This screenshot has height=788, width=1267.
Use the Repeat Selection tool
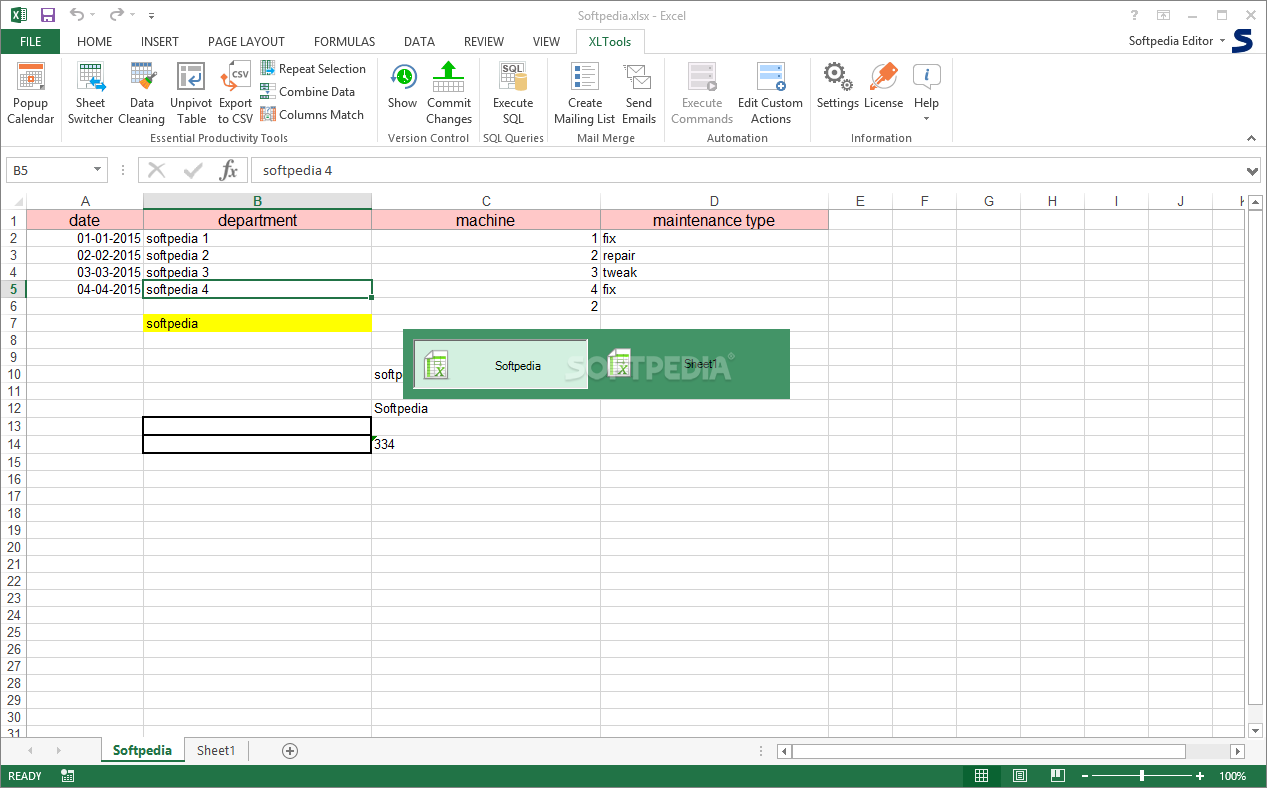click(313, 69)
